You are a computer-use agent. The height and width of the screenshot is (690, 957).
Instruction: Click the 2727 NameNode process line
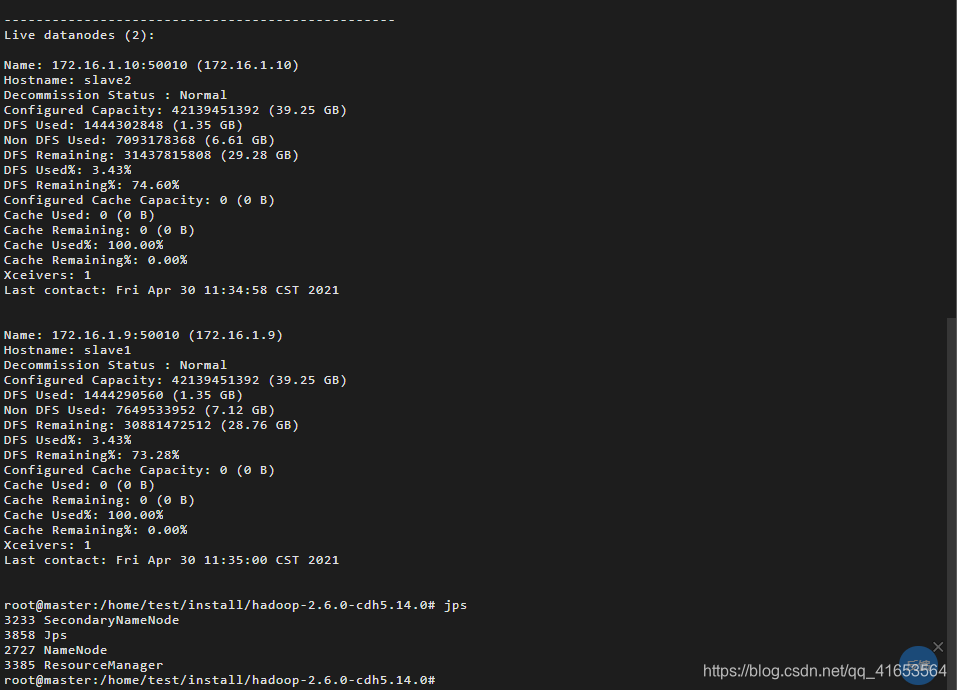click(x=56, y=650)
